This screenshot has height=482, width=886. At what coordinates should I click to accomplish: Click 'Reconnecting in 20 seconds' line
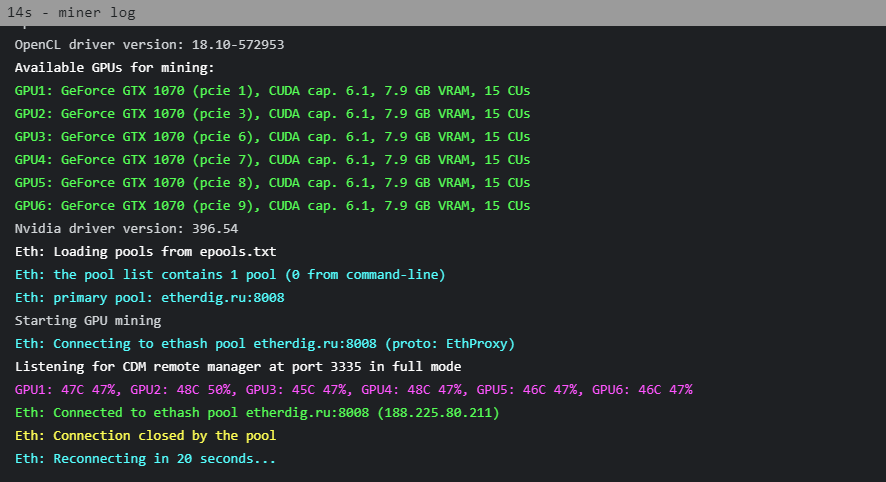point(145,459)
